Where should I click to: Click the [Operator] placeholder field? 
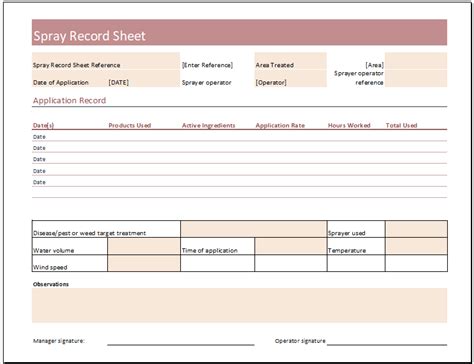[271, 82]
